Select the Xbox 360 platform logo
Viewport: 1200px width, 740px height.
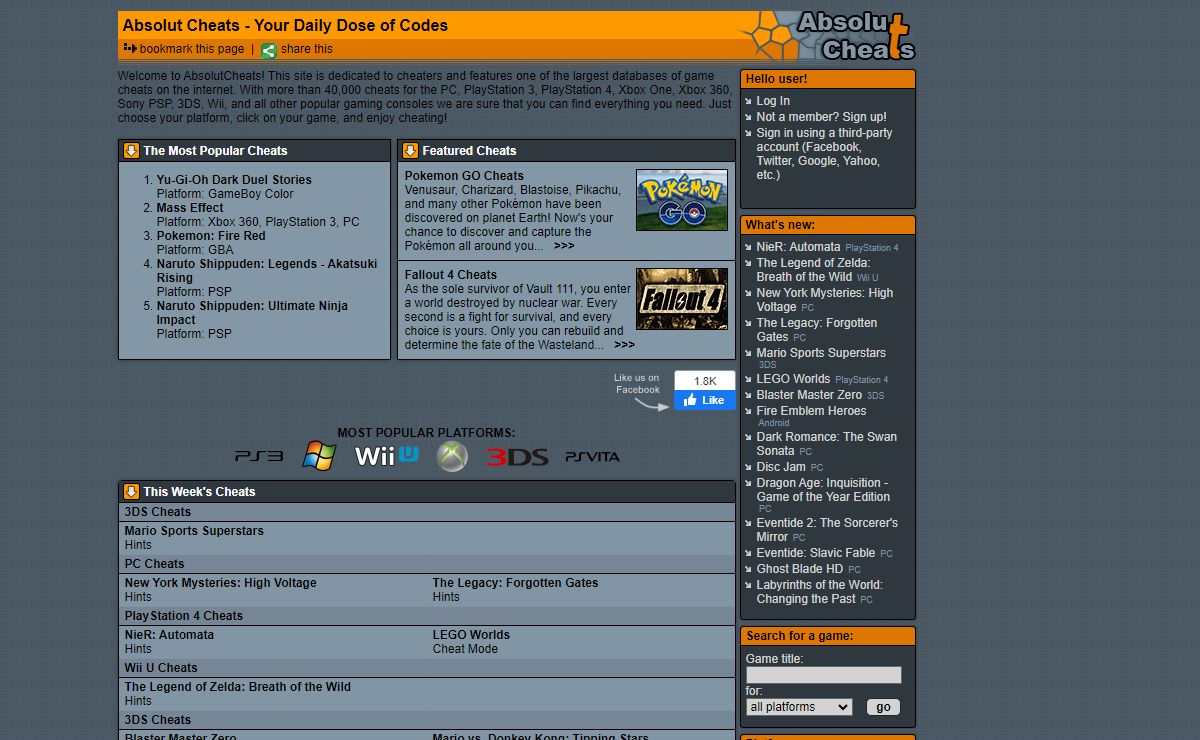pos(452,456)
